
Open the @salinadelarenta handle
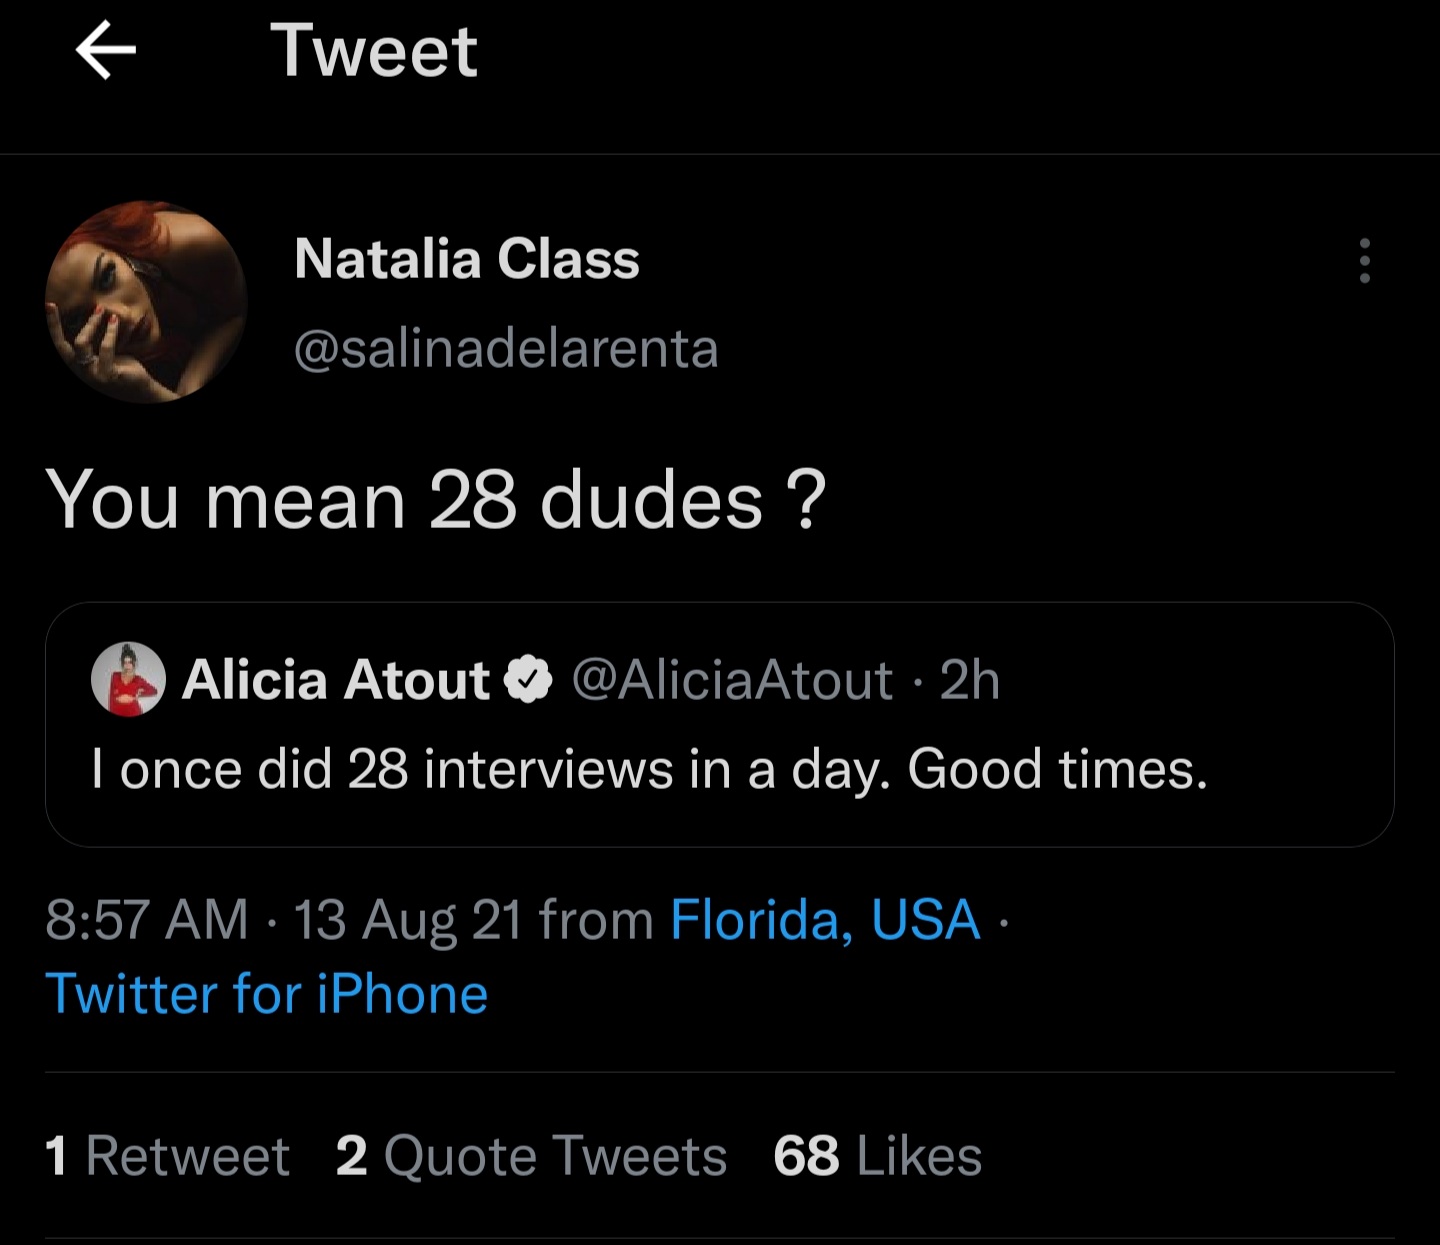[x=506, y=348]
